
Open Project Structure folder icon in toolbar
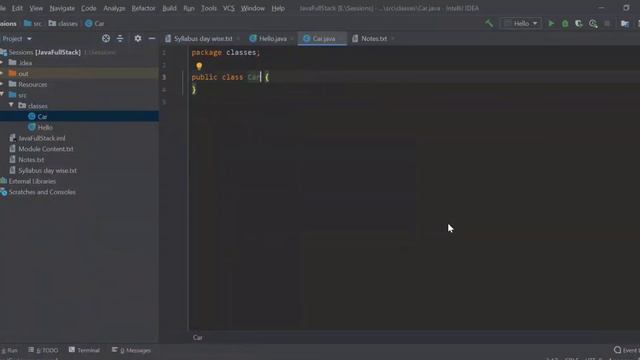(x=624, y=24)
